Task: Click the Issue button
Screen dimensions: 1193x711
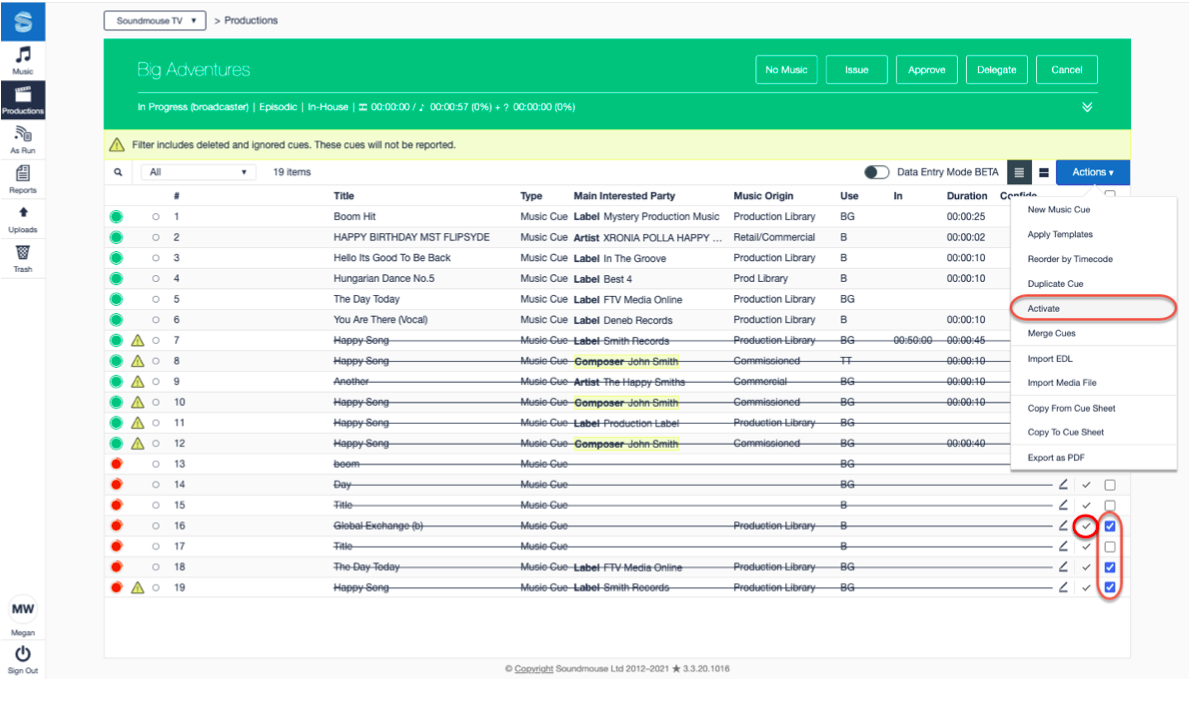Action: (856, 69)
